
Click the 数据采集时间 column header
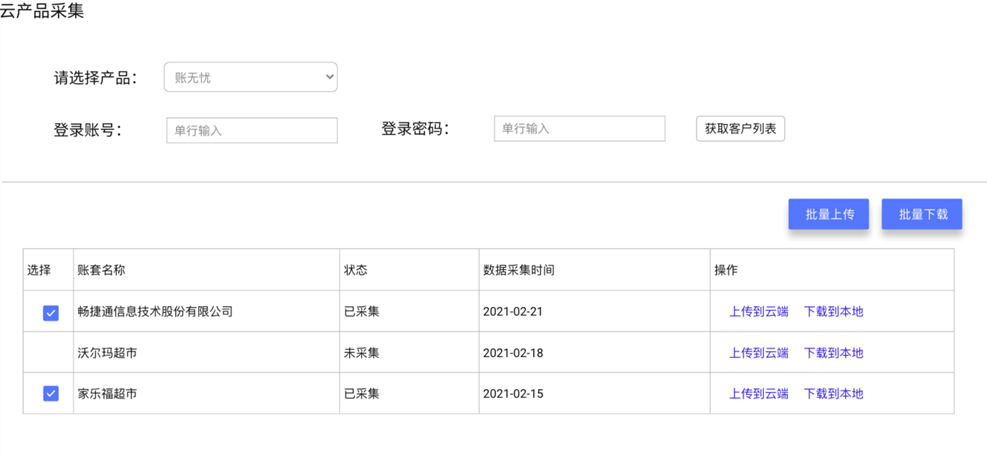coord(518,270)
